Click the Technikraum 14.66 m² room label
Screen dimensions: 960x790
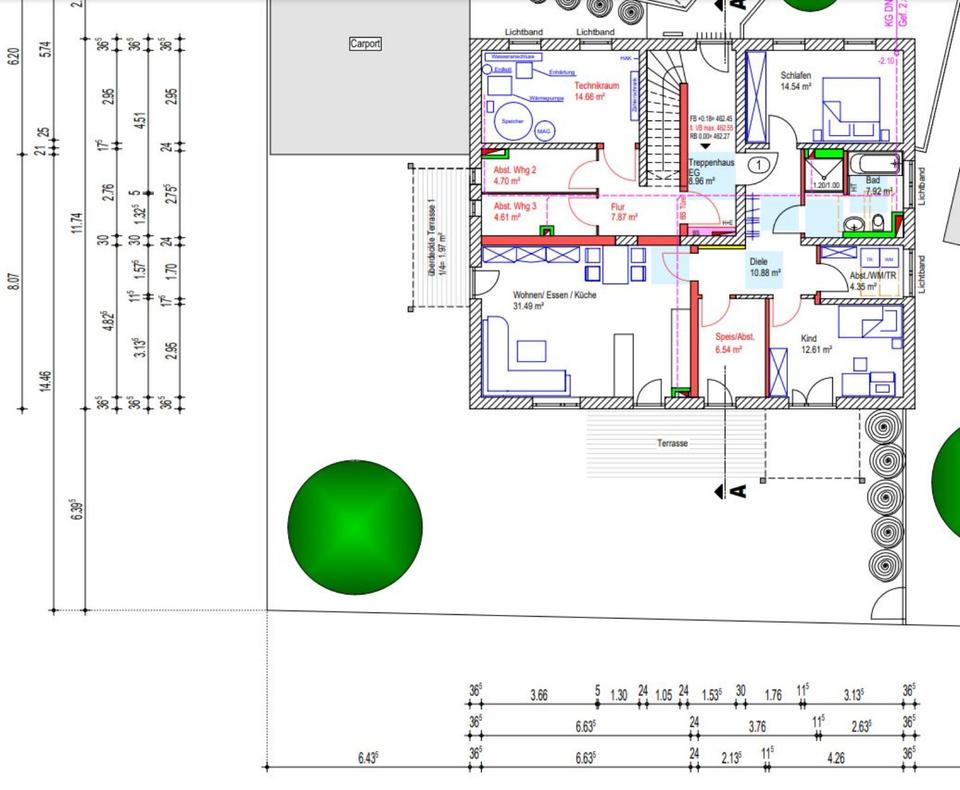tap(597, 92)
